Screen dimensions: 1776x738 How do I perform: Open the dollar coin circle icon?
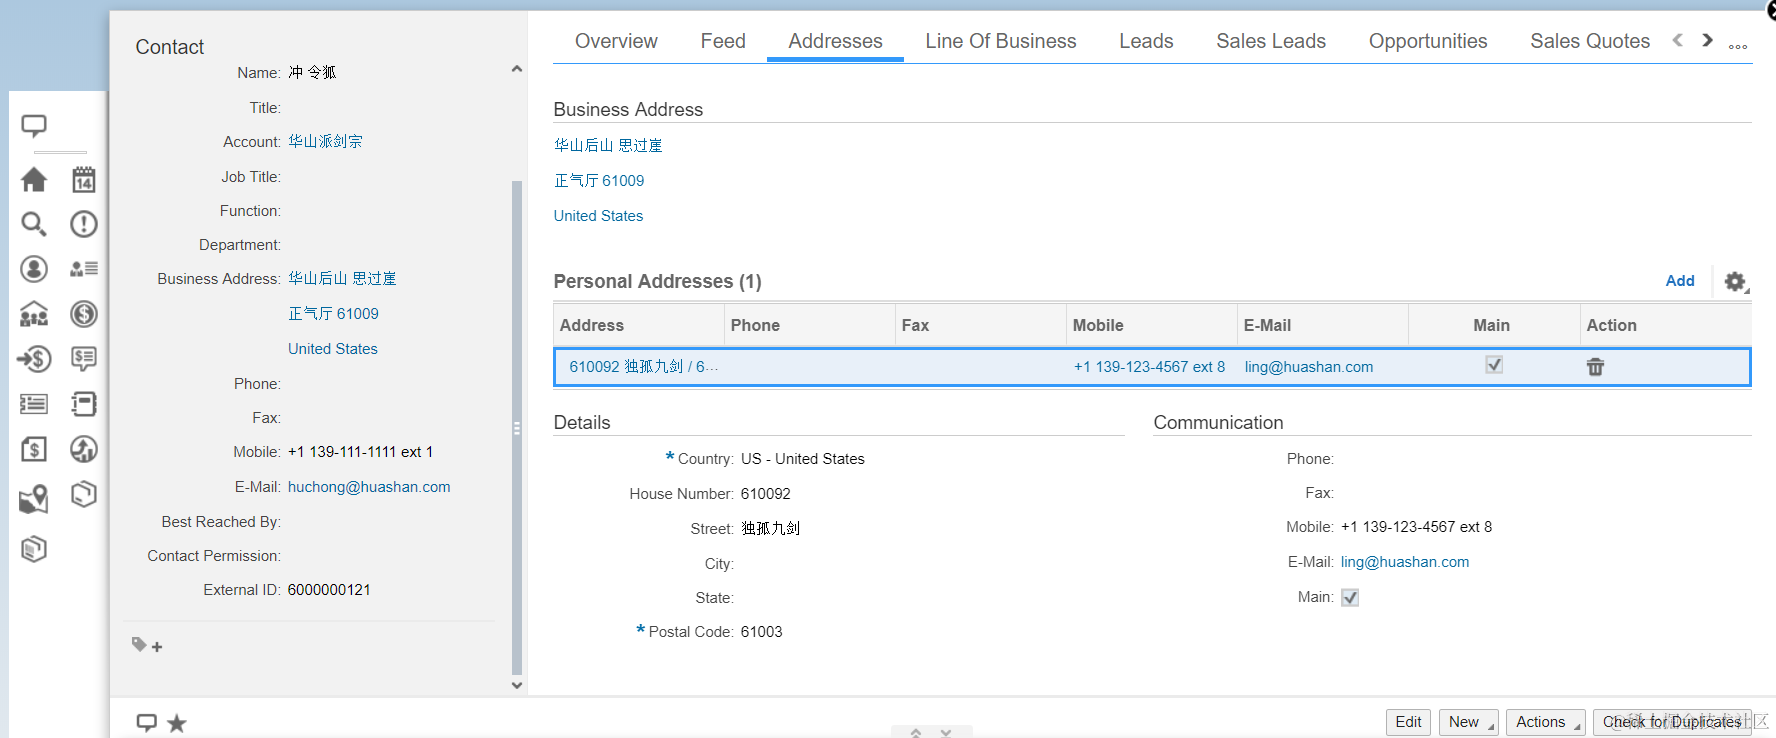(x=84, y=314)
